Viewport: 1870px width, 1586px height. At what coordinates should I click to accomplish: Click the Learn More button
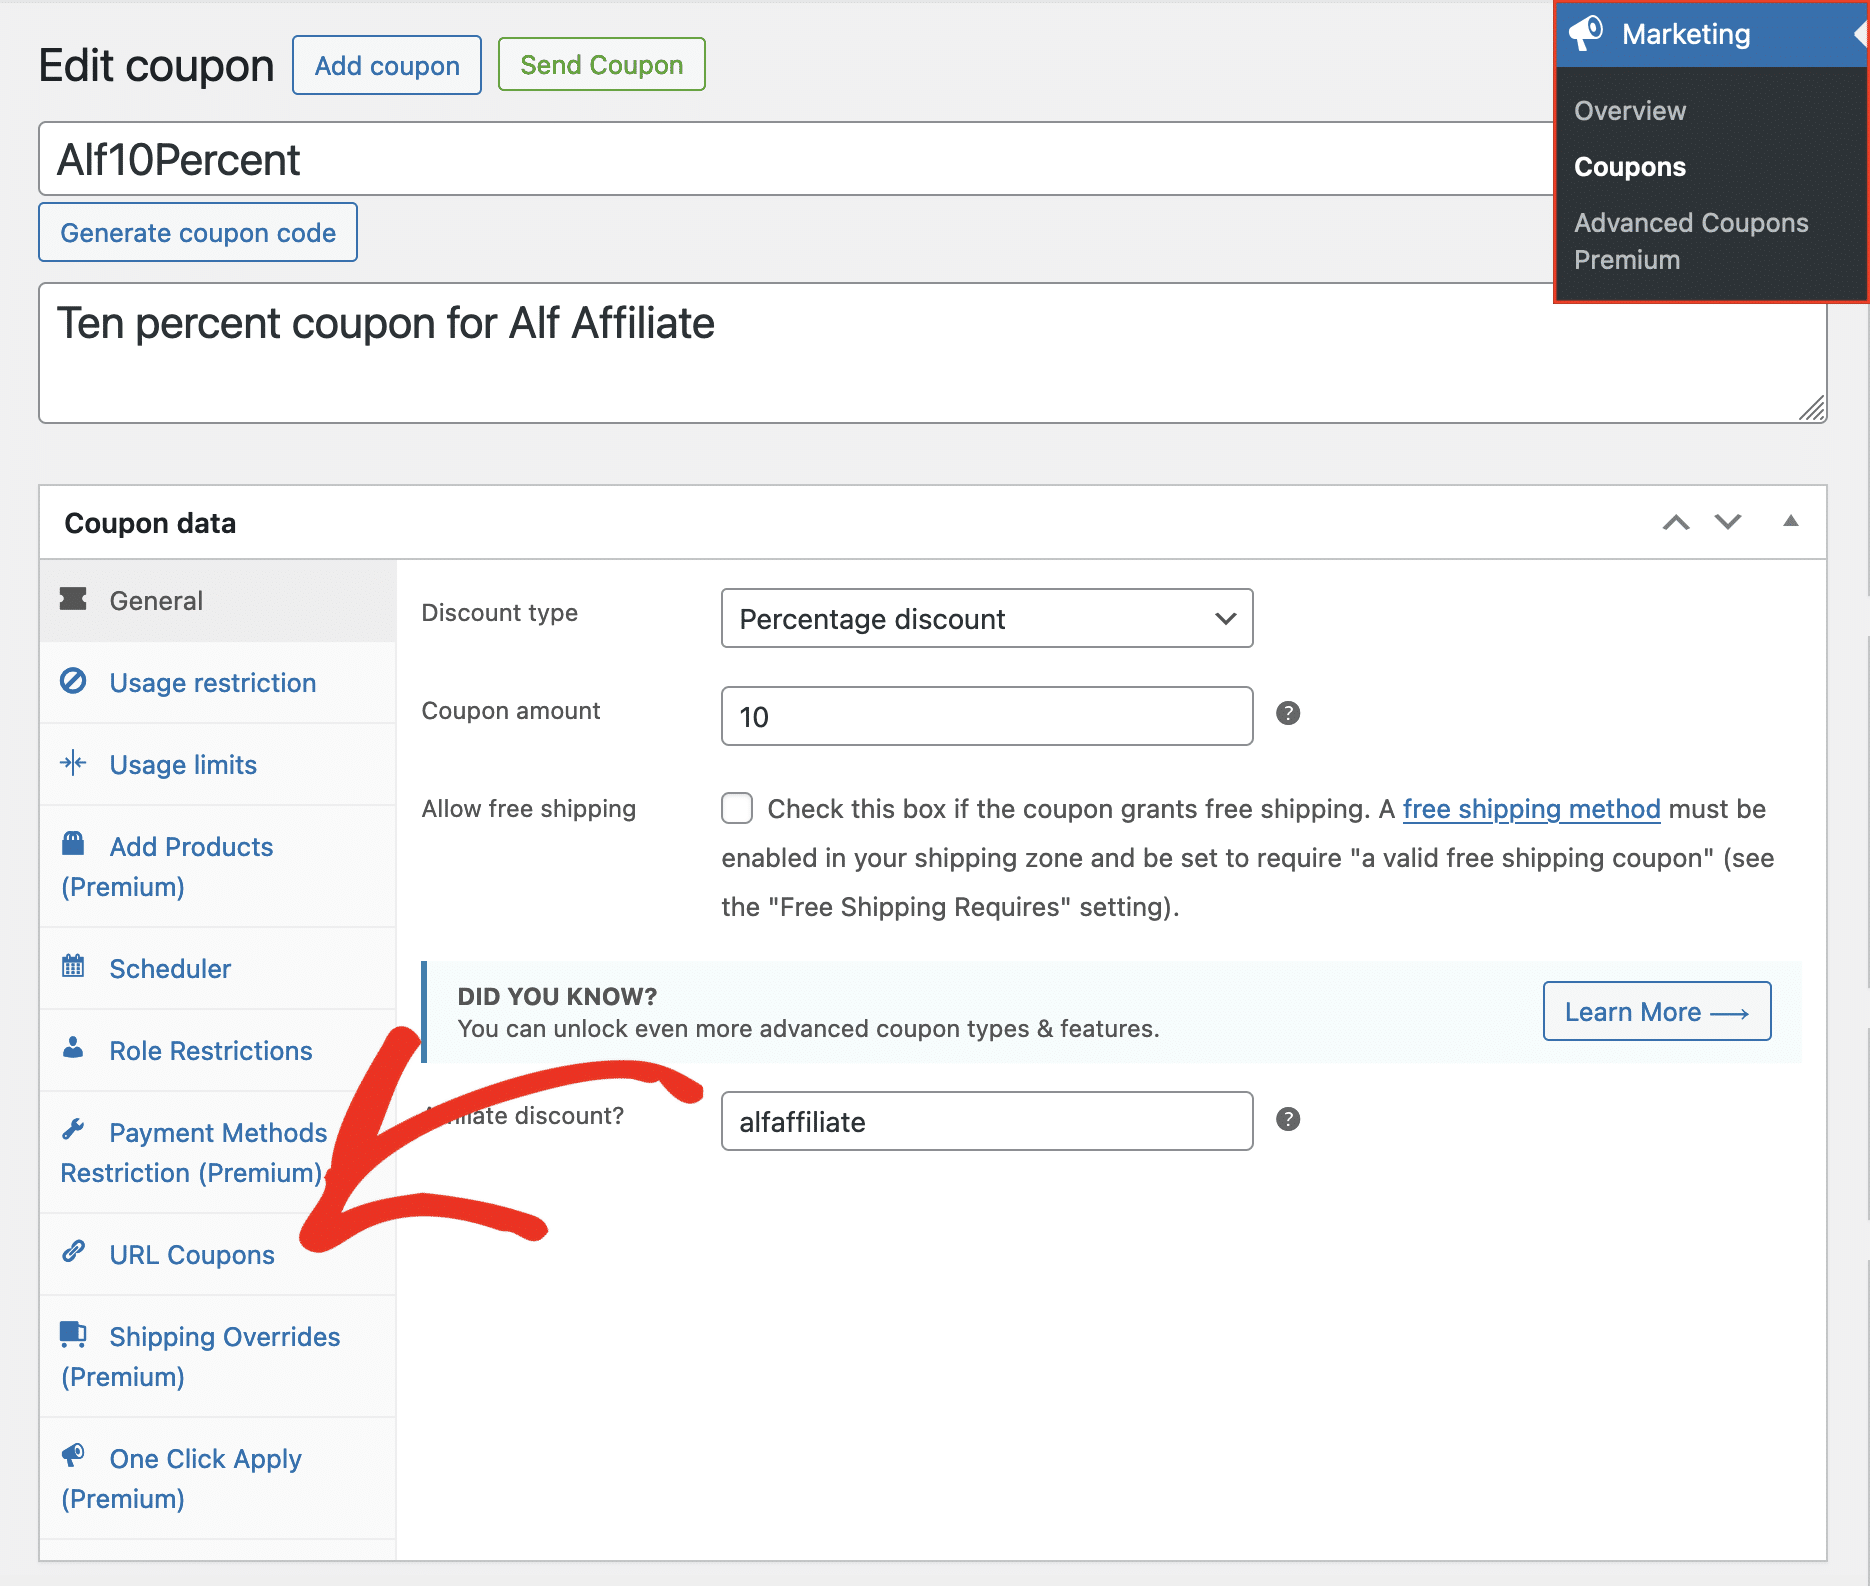(x=1657, y=1011)
